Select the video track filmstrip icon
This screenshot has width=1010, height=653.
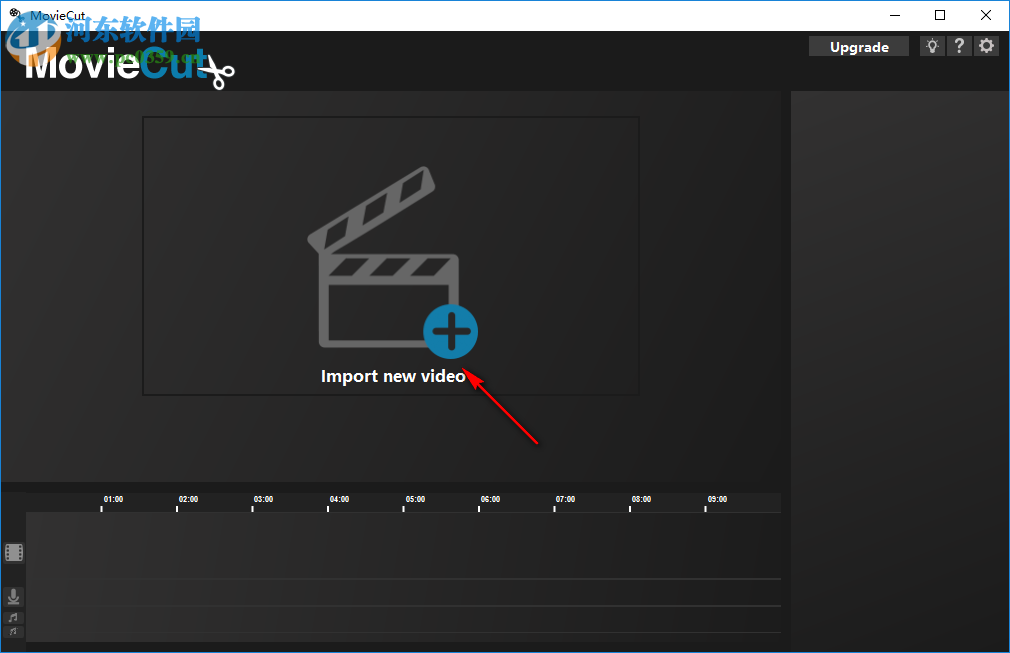click(x=14, y=553)
